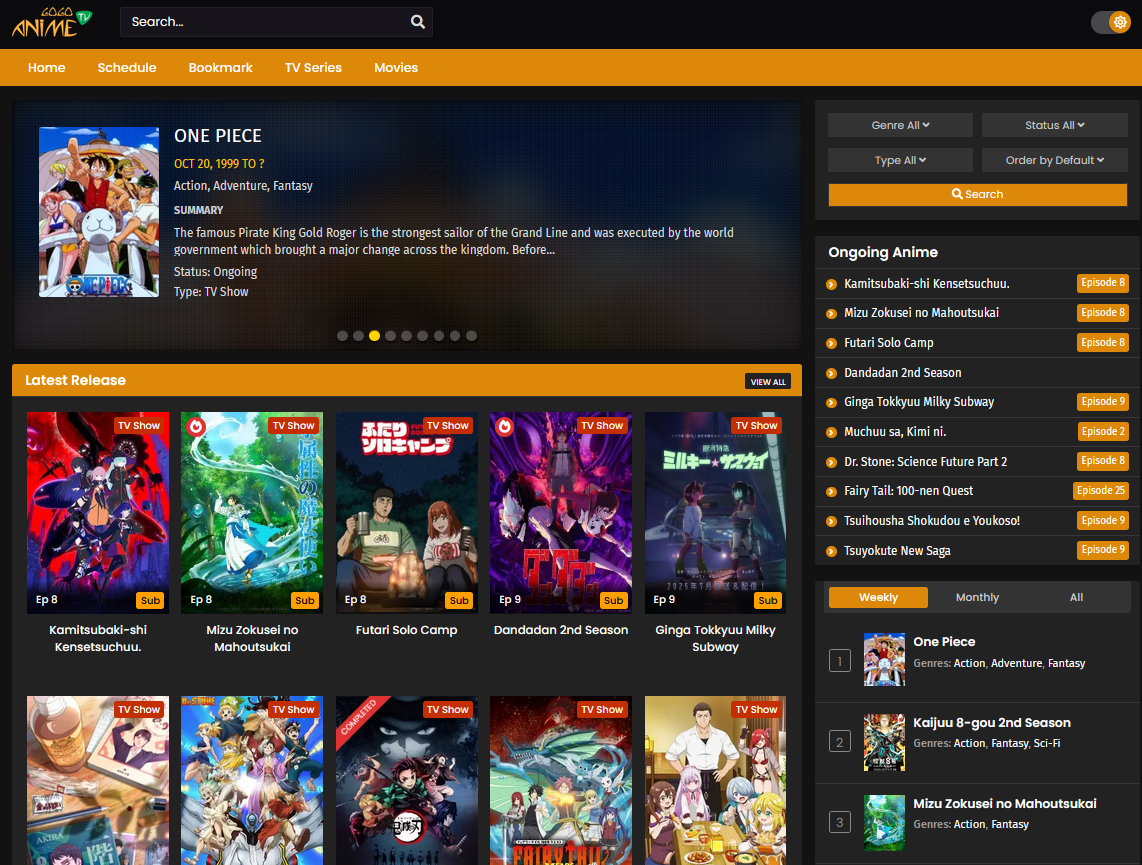1142x865 pixels.
Task: Expand the Type All dropdown
Action: click(x=900, y=160)
